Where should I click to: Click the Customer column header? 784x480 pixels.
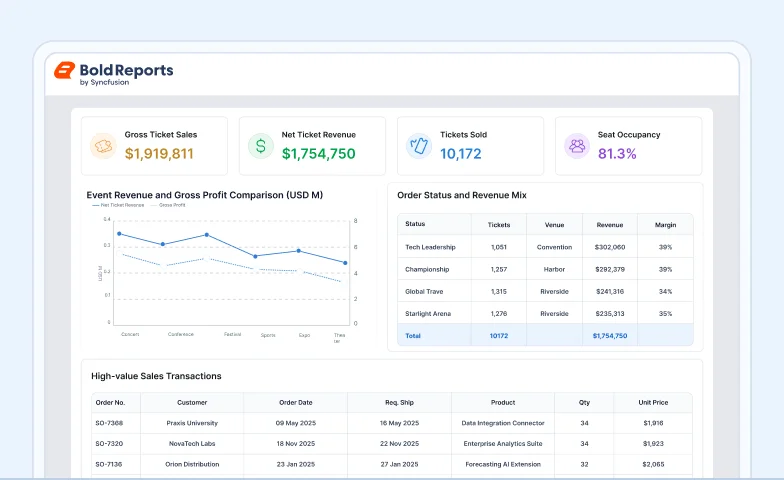click(192, 402)
